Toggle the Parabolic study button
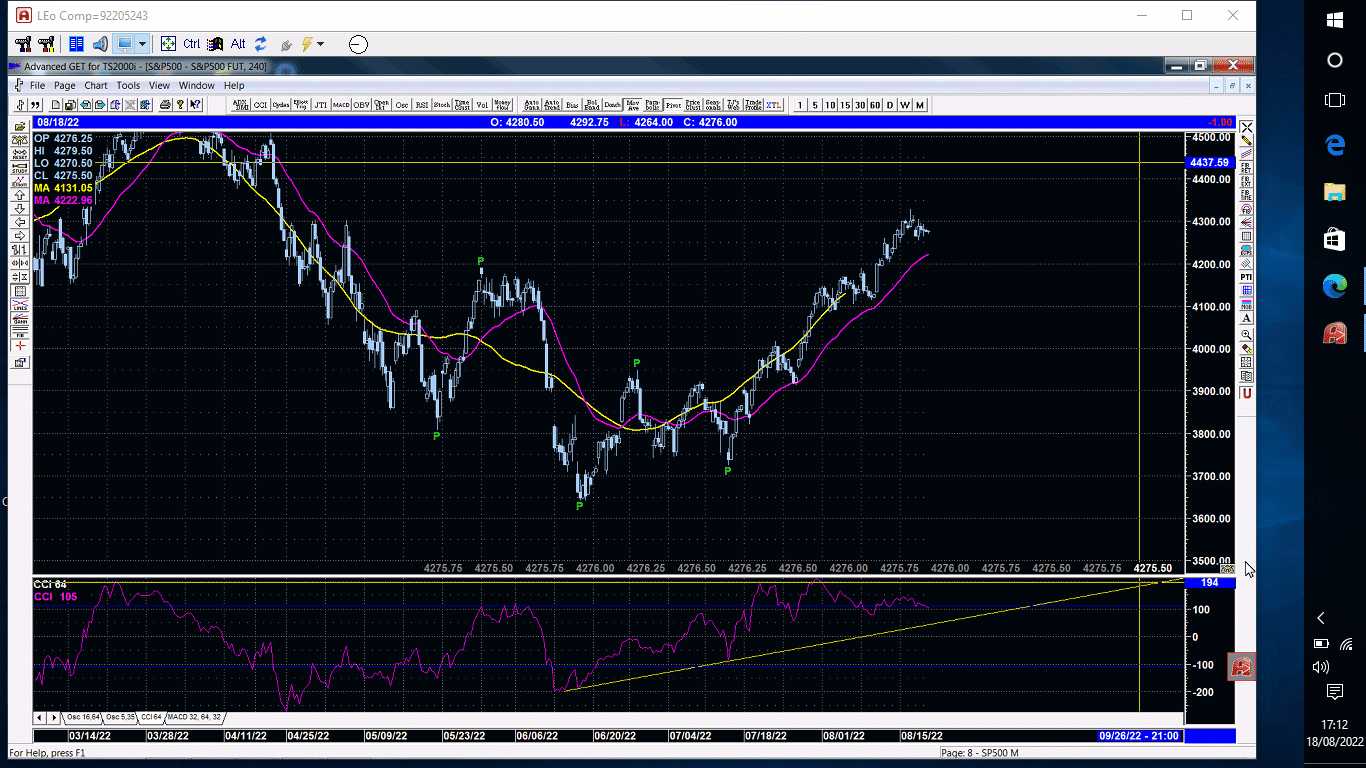This screenshot has width=1366, height=768. pos(652,104)
